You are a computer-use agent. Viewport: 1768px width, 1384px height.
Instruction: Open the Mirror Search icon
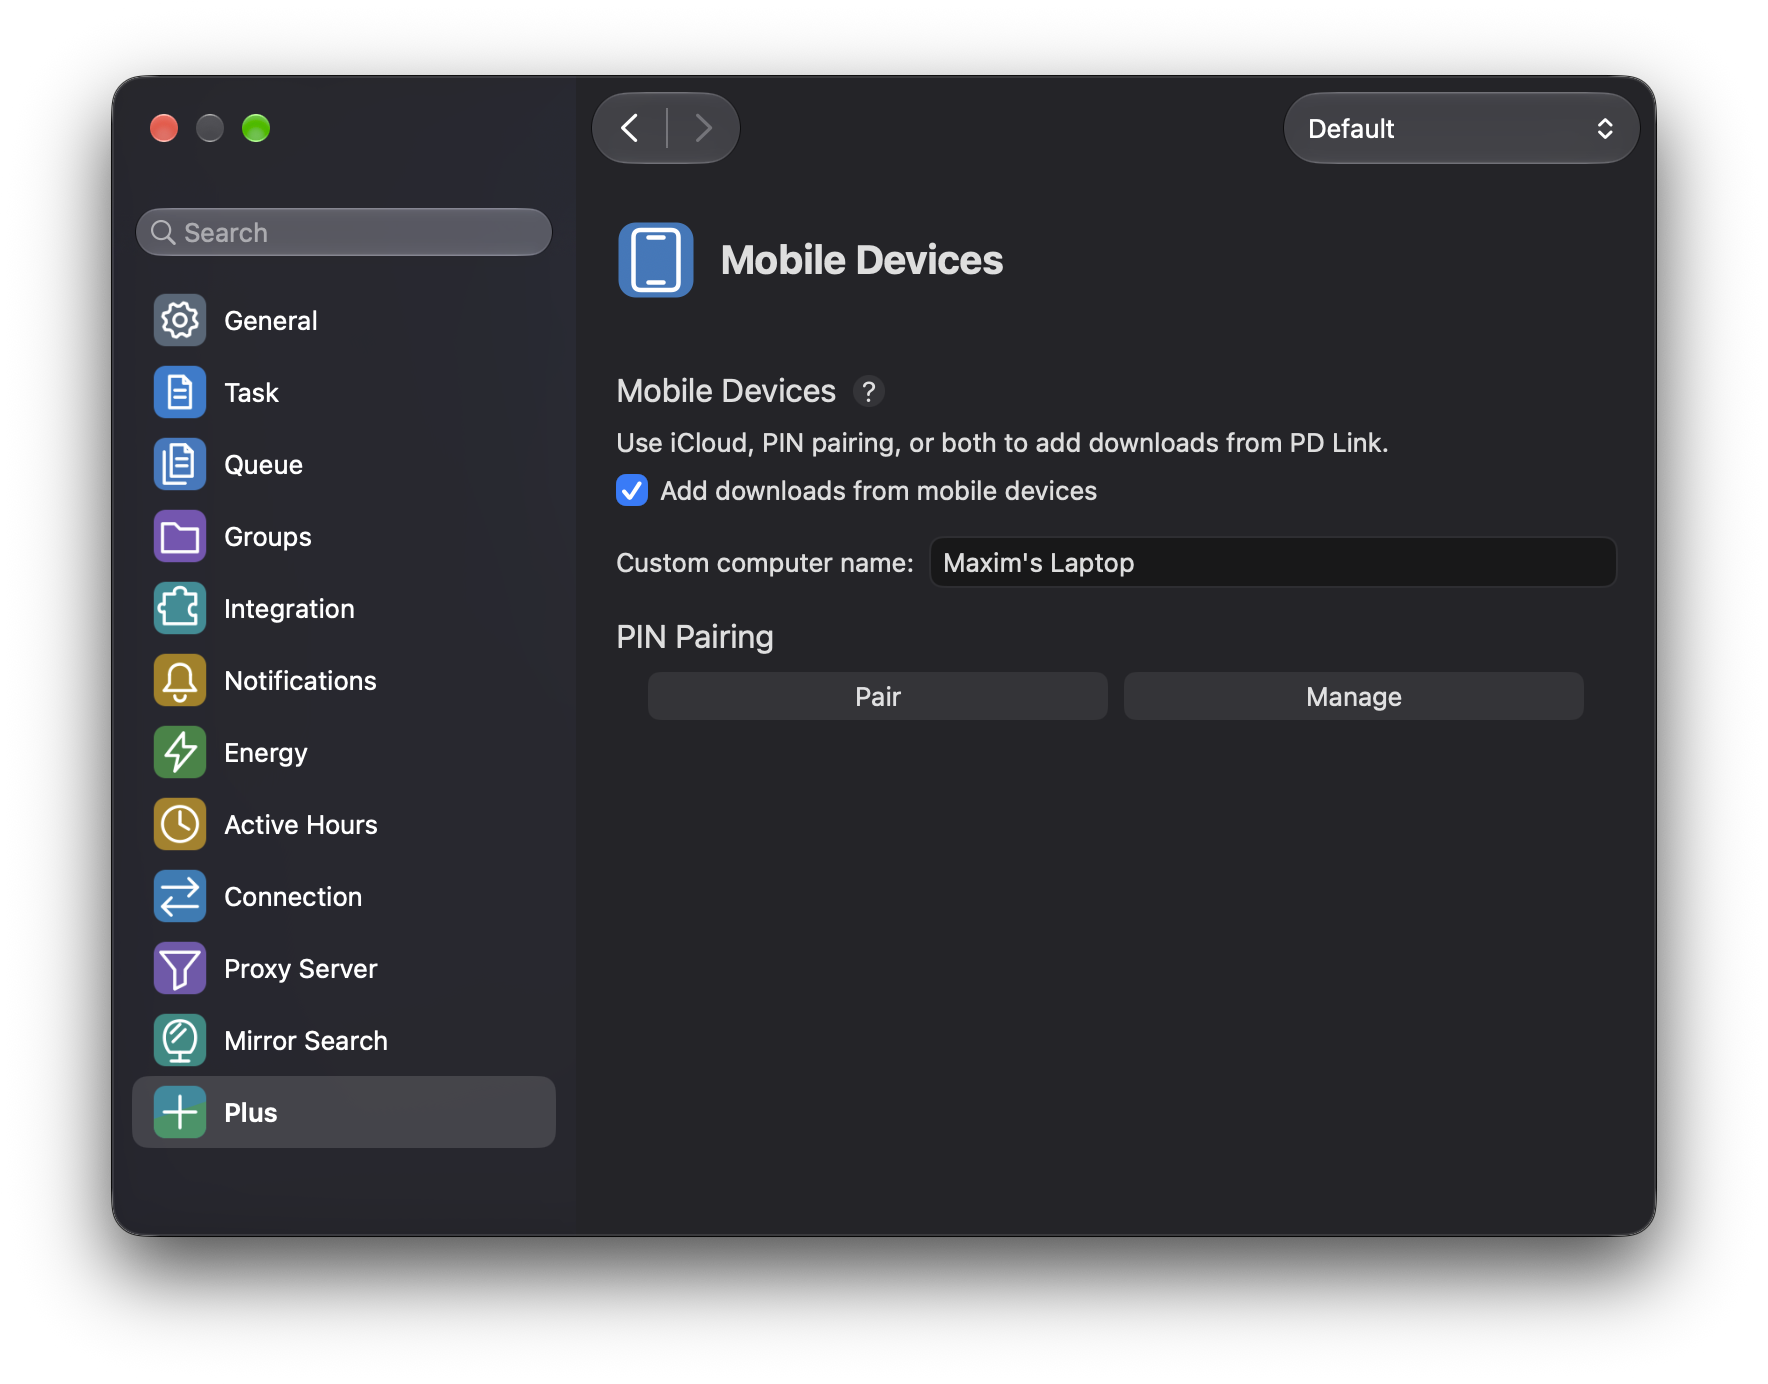pyautogui.click(x=180, y=1040)
